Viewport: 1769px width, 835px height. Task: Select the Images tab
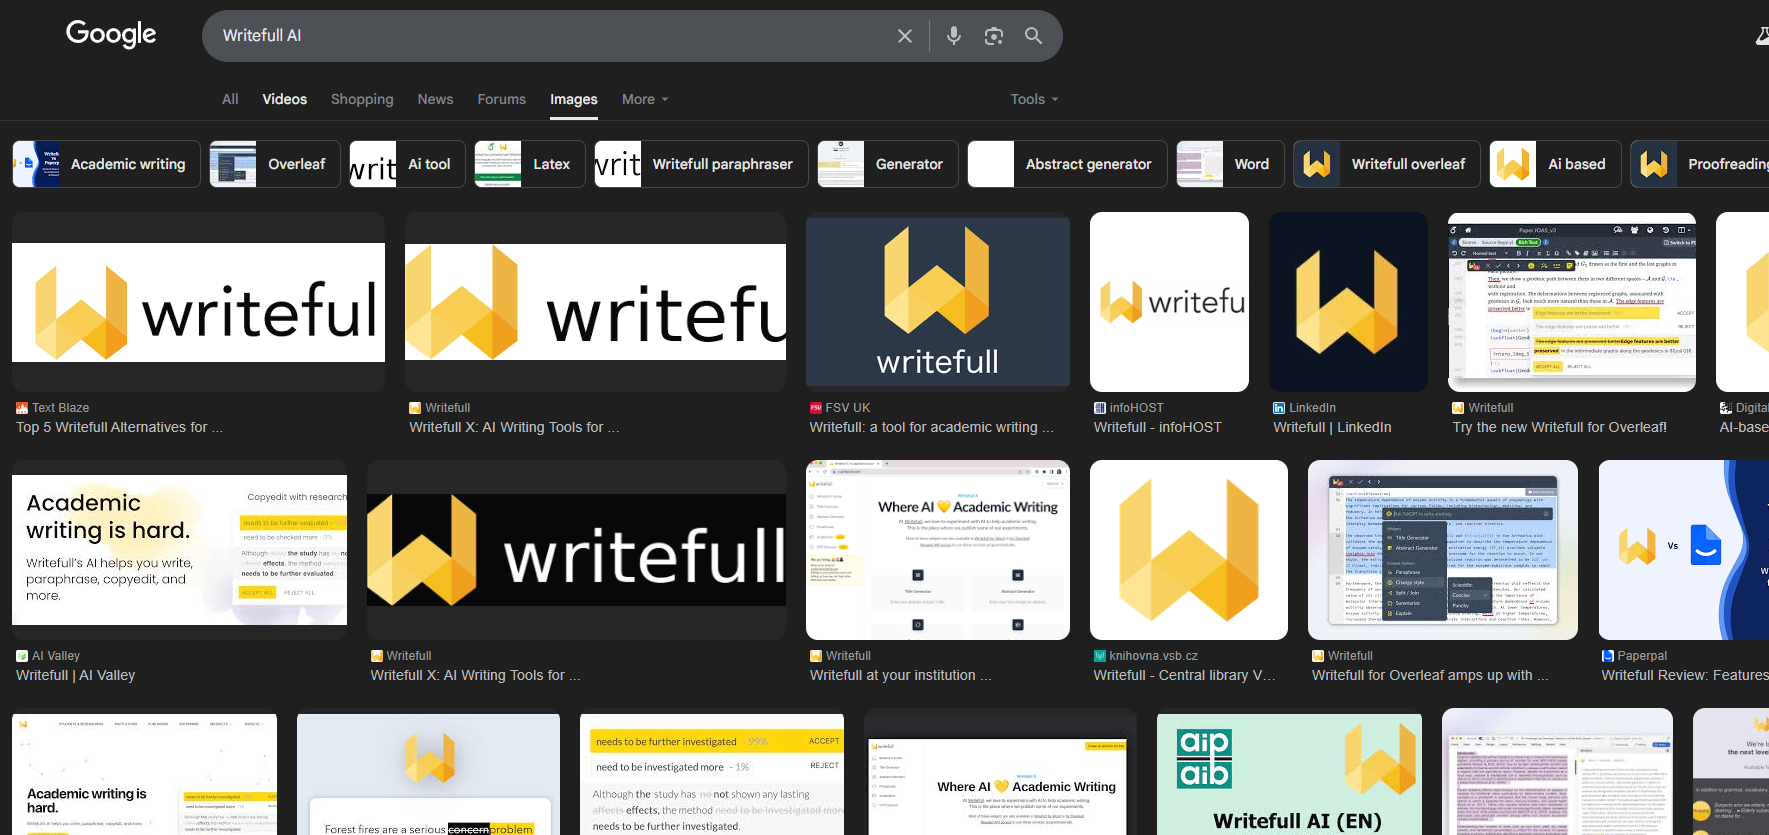(574, 99)
